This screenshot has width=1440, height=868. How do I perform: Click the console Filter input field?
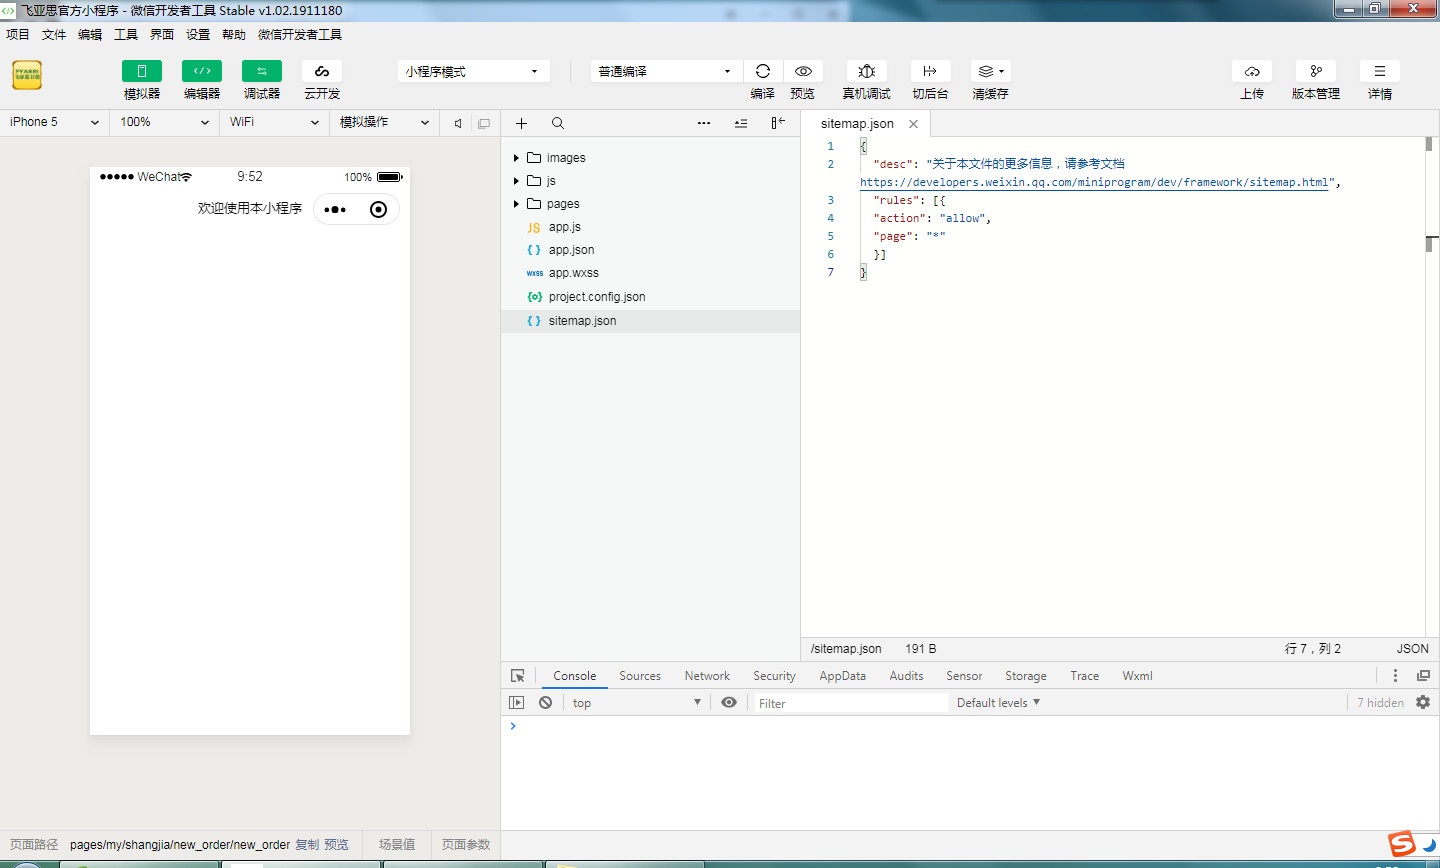851,703
